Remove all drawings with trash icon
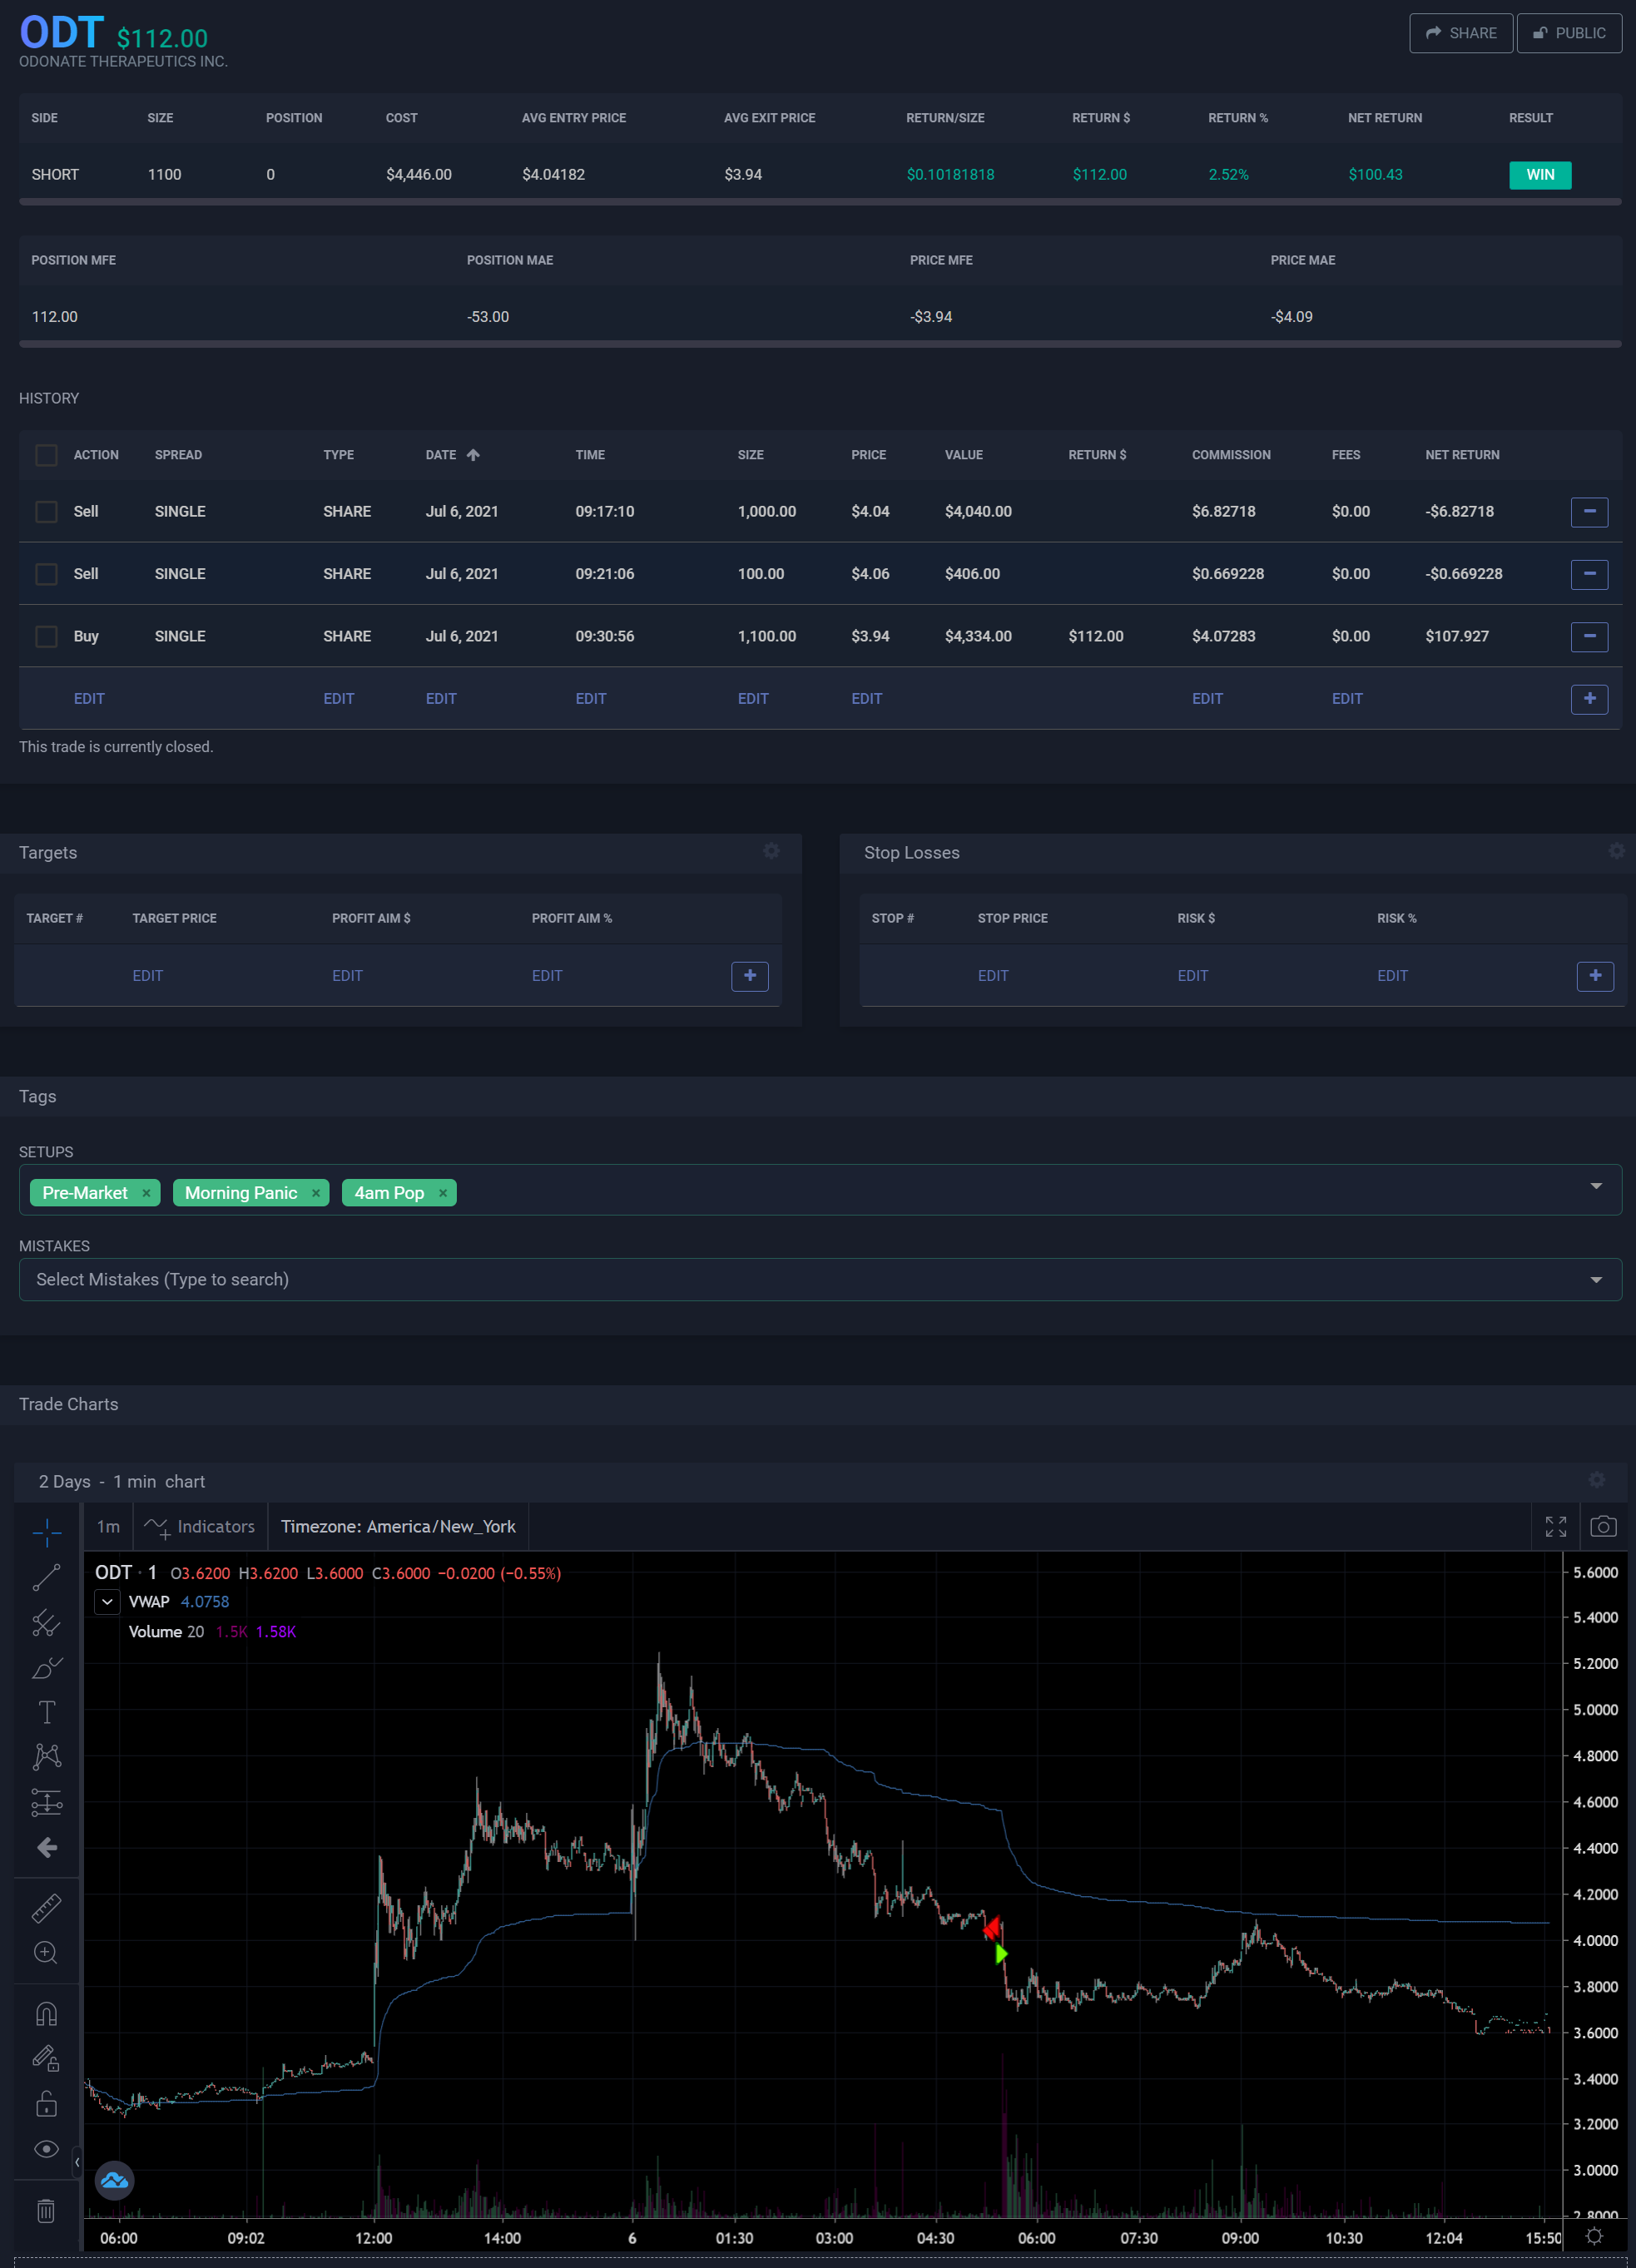The image size is (1636, 2268). coord(46,2210)
